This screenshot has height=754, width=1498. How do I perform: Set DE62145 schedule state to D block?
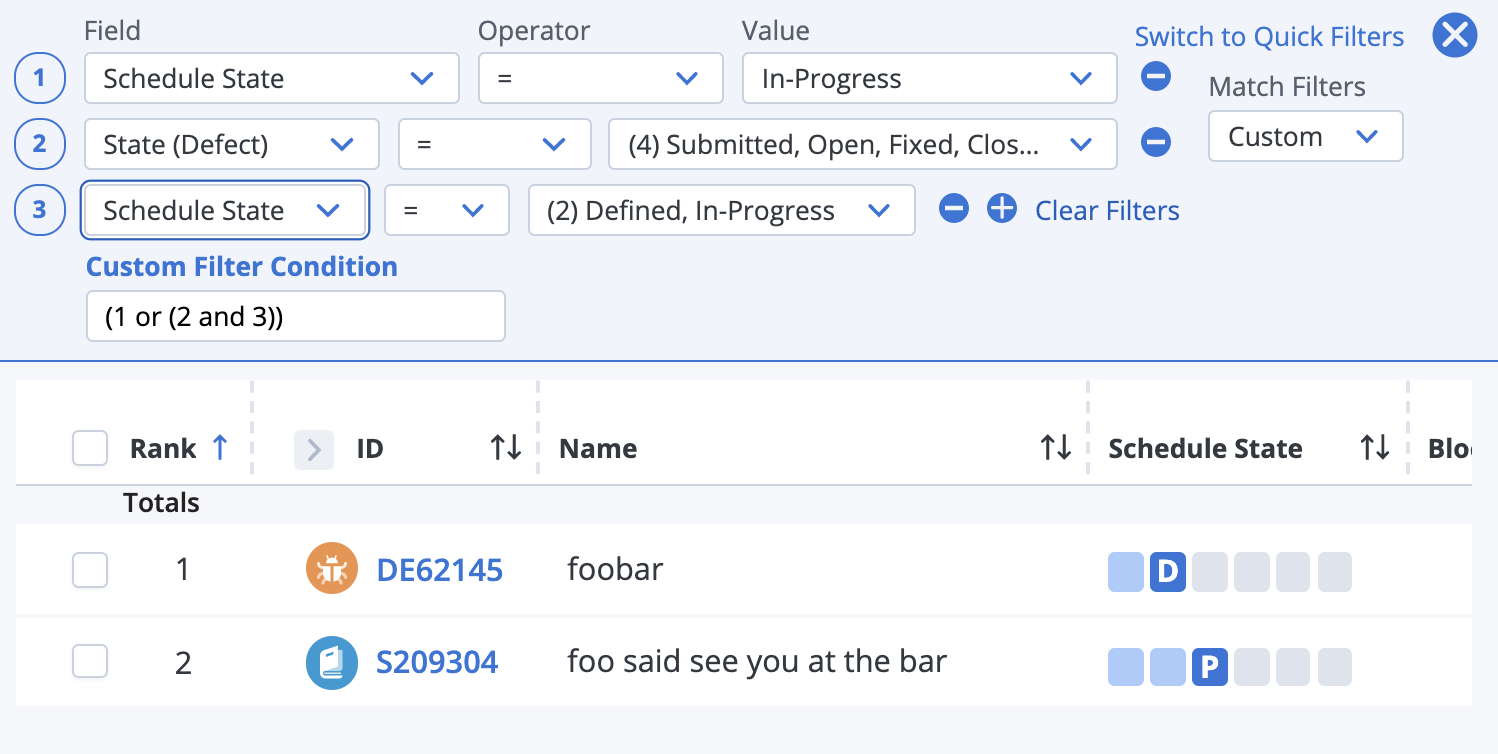point(1167,572)
